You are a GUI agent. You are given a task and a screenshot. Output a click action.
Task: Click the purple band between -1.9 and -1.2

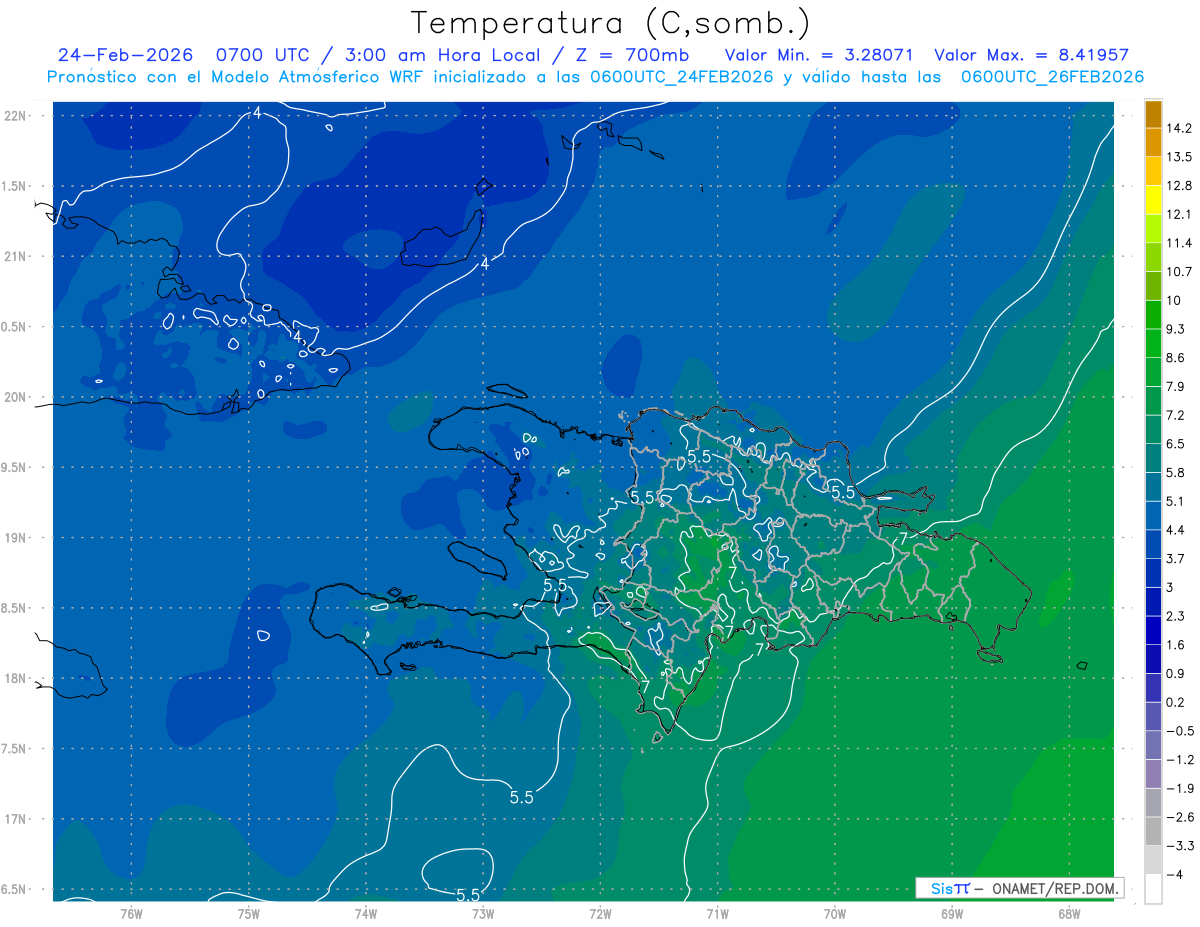pyautogui.click(x=1153, y=774)
